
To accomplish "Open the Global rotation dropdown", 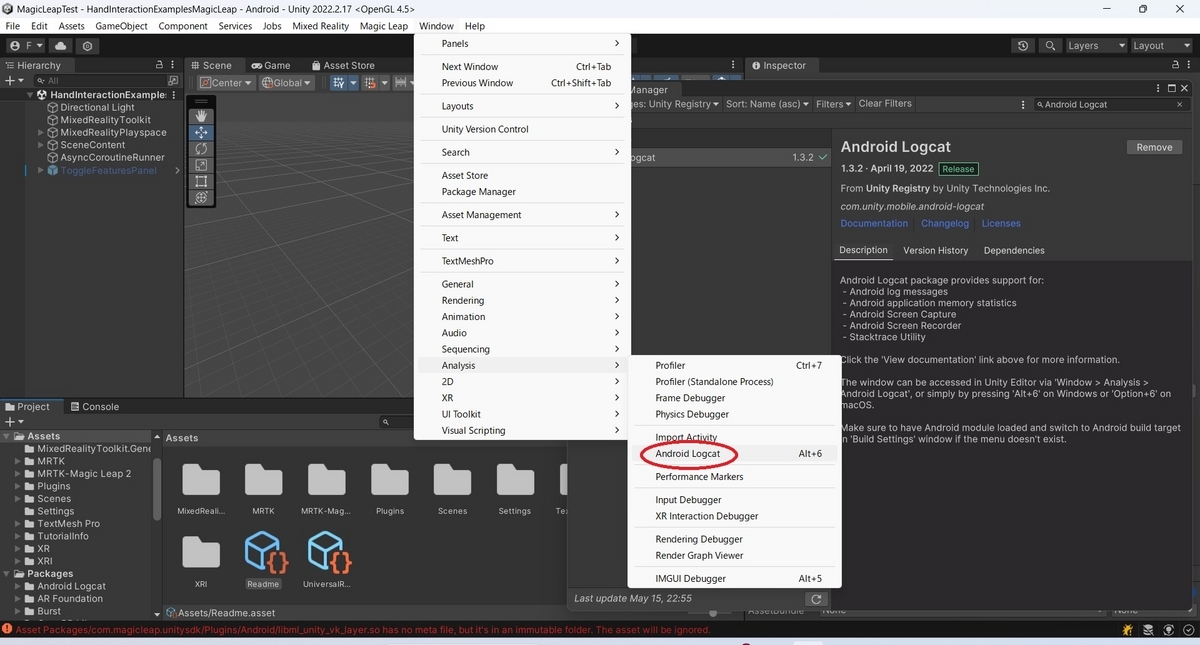I will (x=287, y=83).
